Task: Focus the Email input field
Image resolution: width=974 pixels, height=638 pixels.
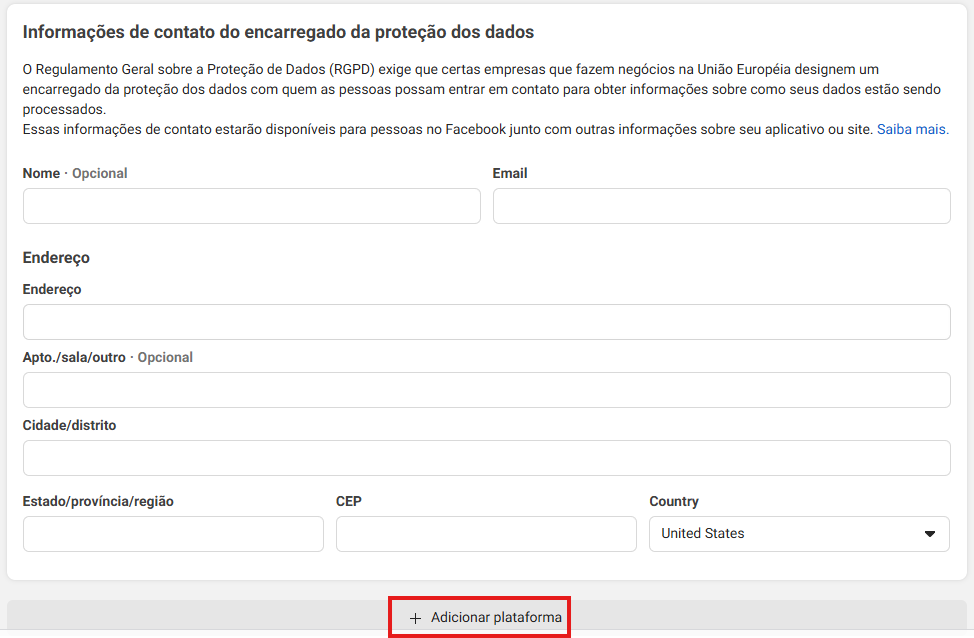Action: pyautogui.click(x=722, y=206)
